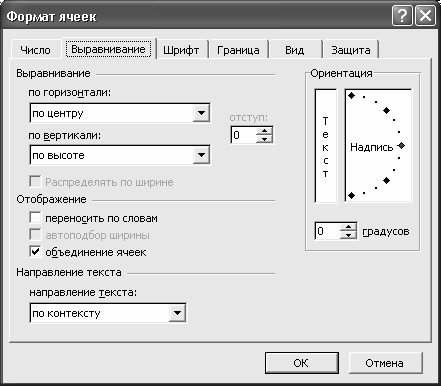Select the vertical 'Текст' orientation box
Screen dimensions: 441x386
pyautogui.click(x=325, y=146)
